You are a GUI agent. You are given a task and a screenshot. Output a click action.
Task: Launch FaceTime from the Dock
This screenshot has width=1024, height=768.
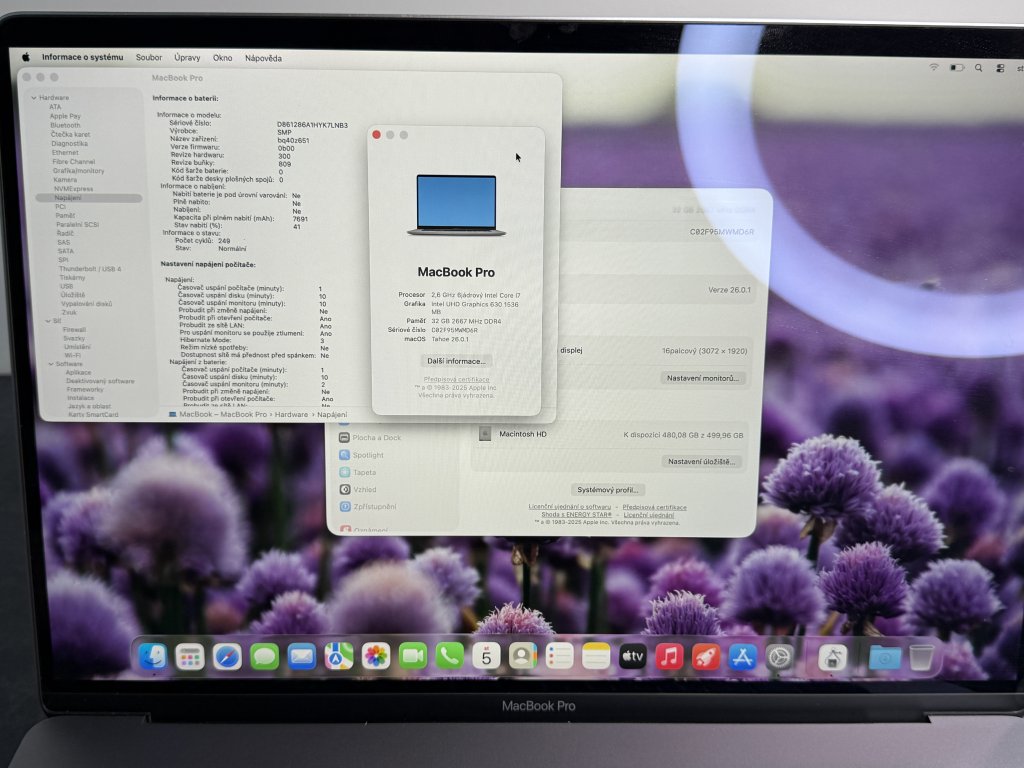click(413, 656)
